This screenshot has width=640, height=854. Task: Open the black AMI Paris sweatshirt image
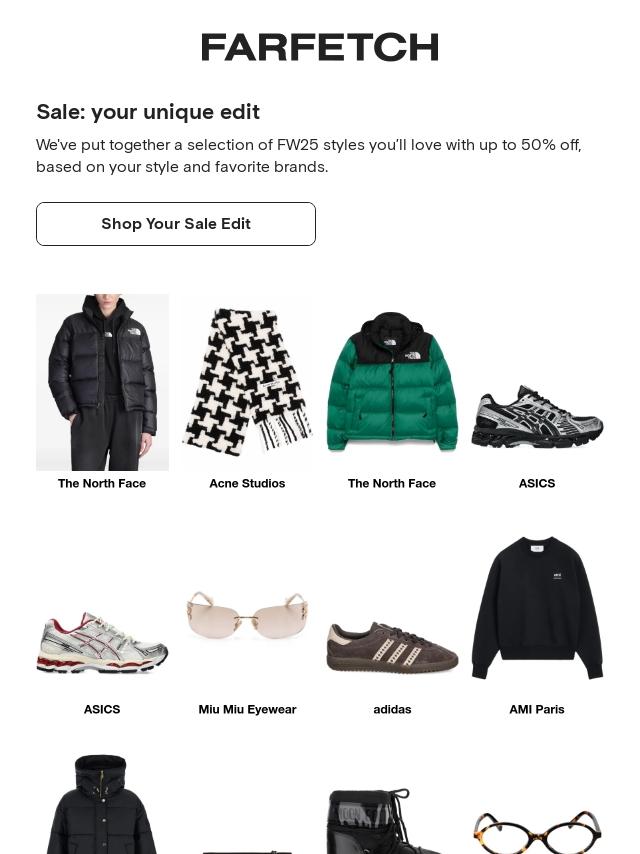pos(537,608)
